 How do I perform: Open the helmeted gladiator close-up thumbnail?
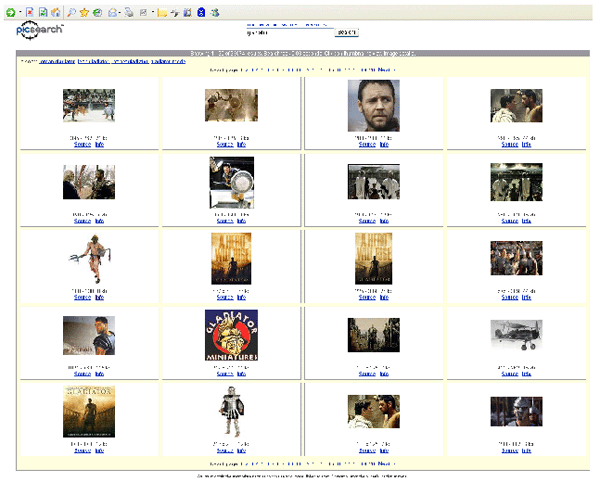[x=517, y=412]
